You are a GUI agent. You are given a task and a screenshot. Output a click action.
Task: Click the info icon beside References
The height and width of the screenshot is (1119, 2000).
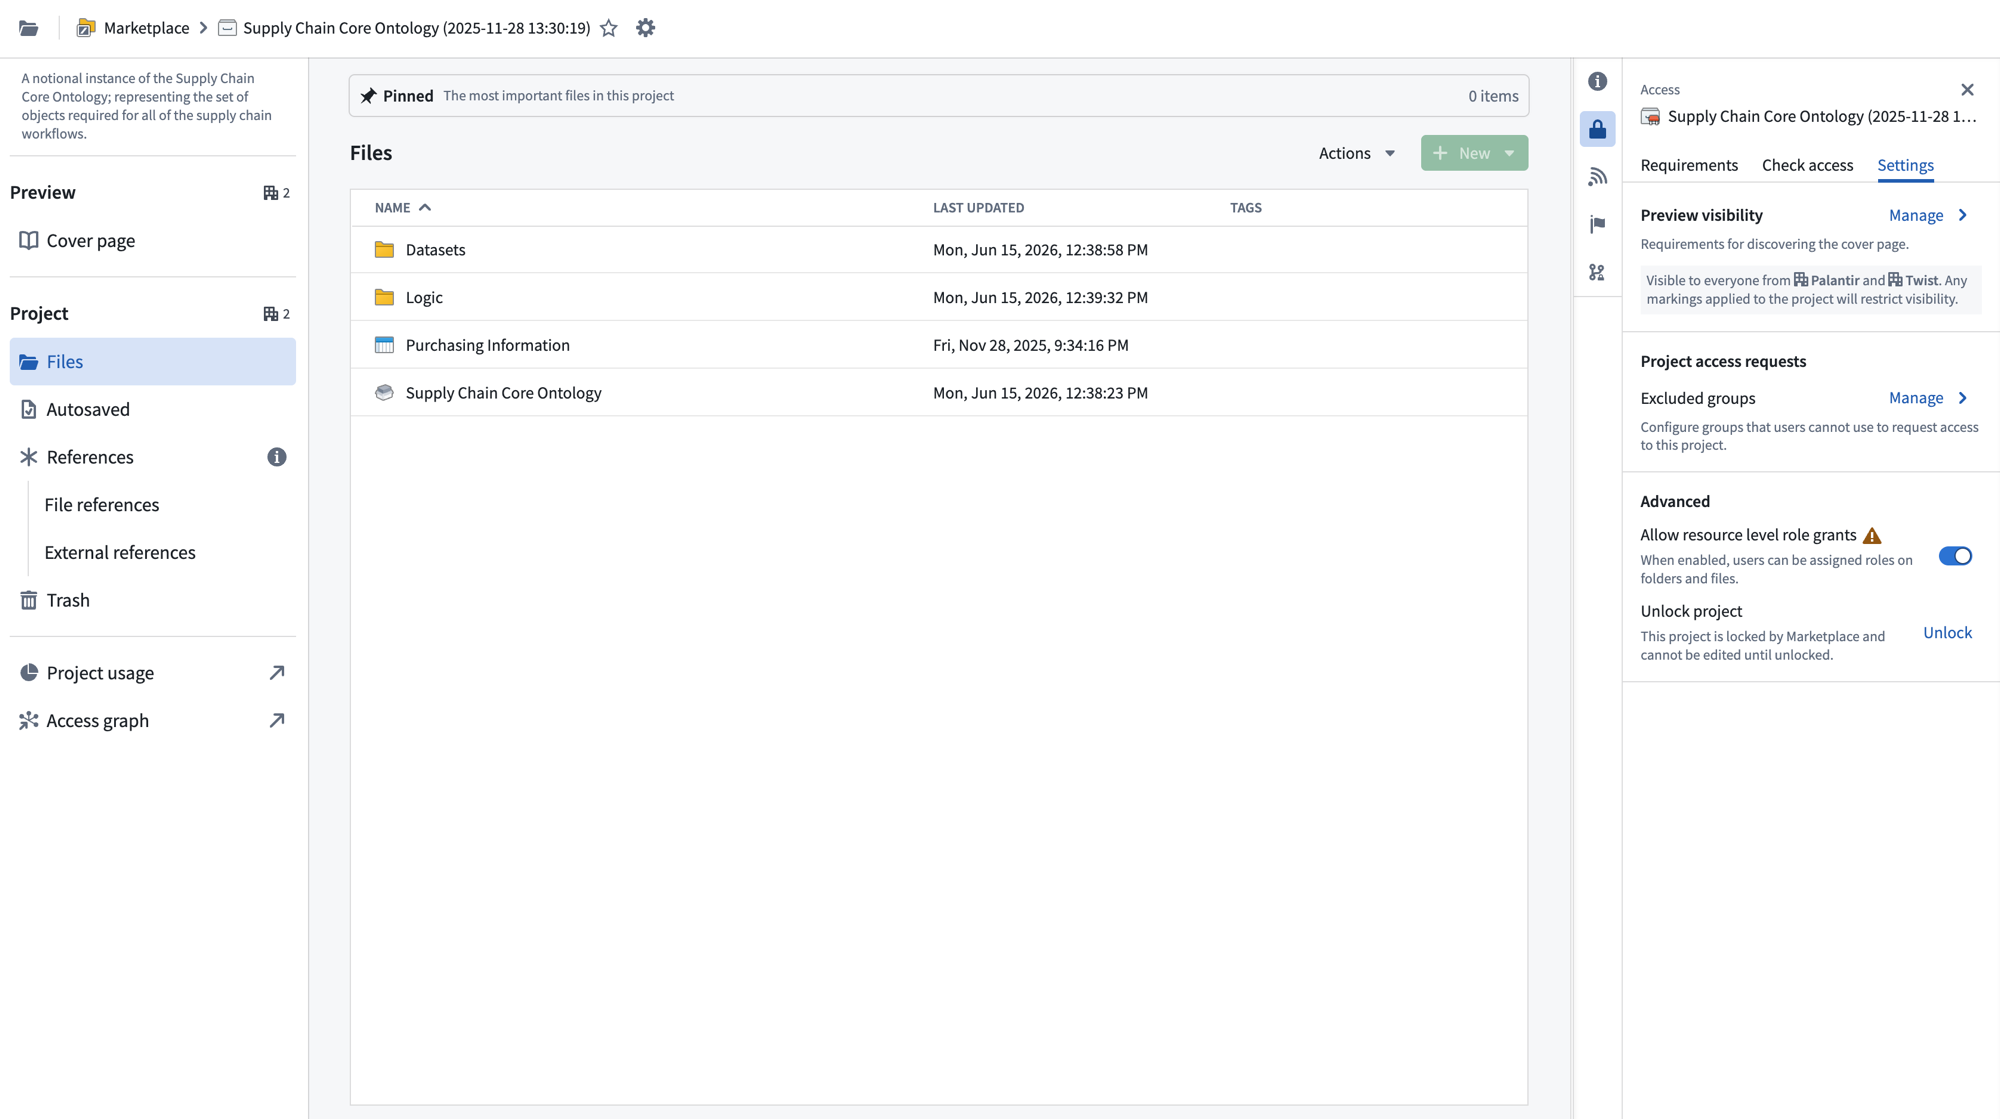(277, 457)
